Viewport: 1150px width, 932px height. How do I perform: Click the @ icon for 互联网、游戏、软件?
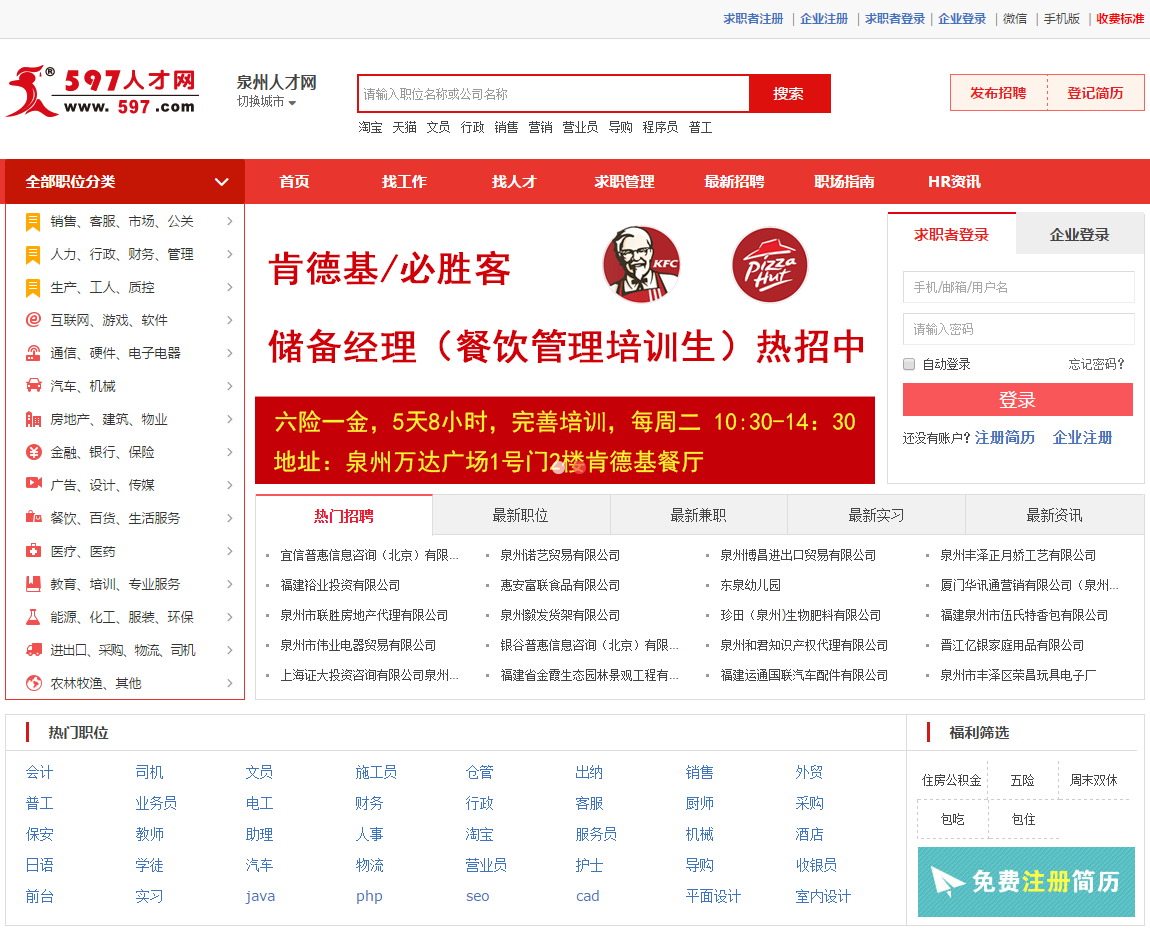point(33,320)
